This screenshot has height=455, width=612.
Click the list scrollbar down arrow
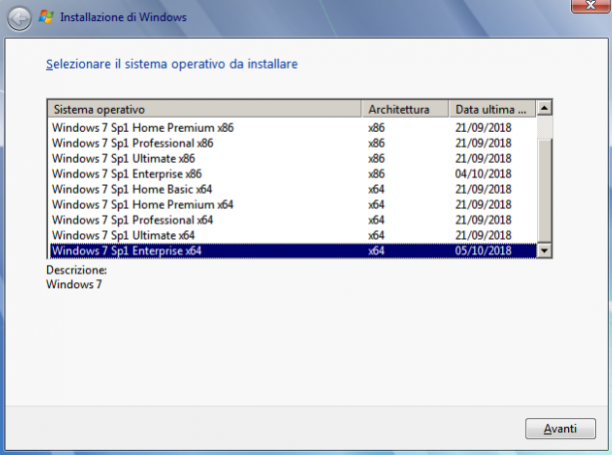[x=544, y=251]
